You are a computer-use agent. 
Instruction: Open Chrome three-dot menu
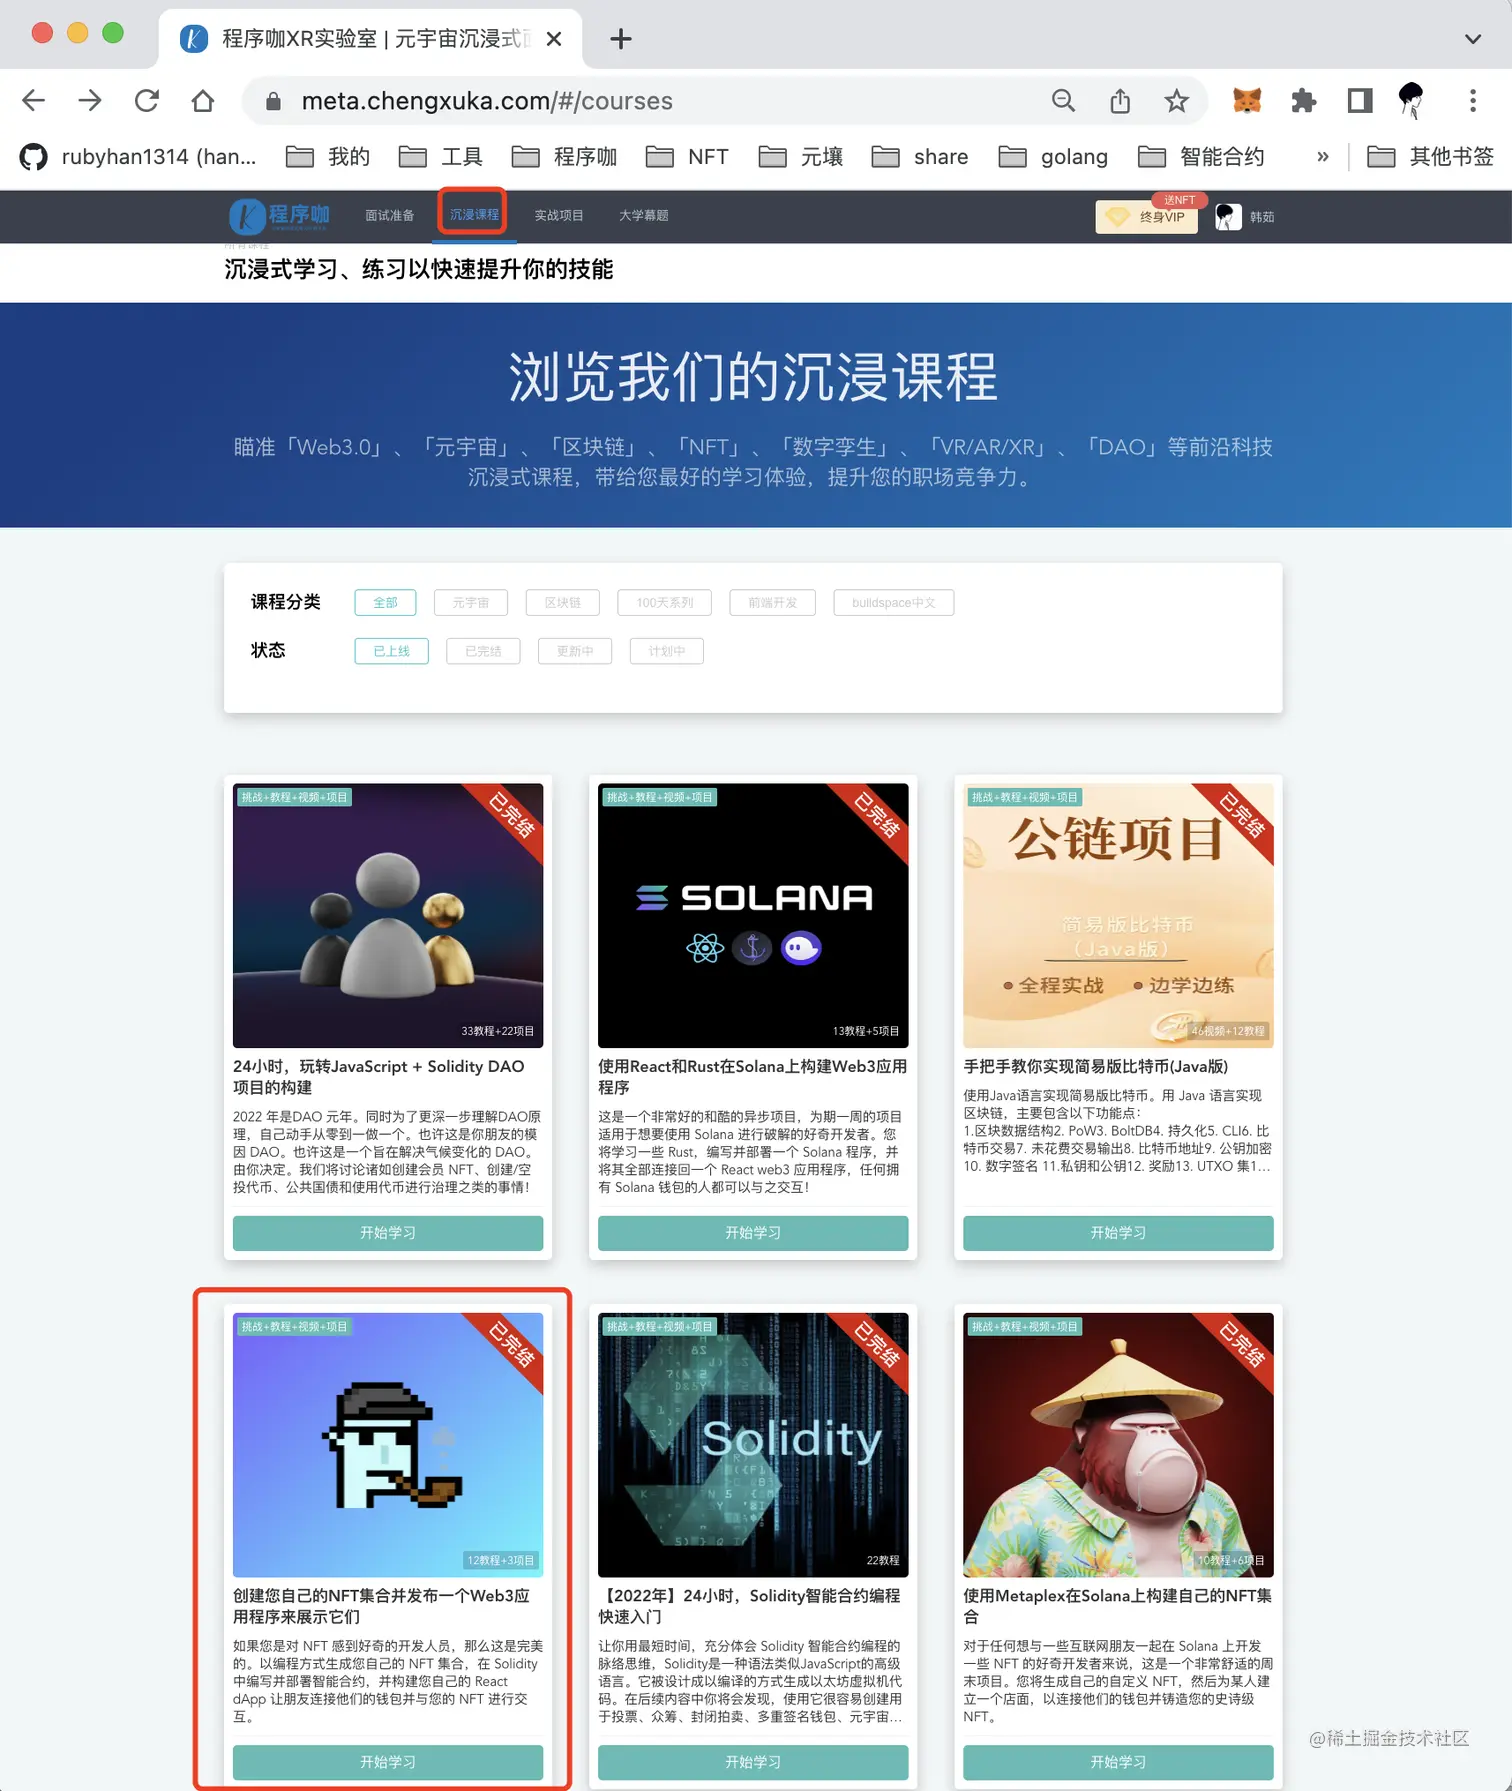[1472, 100]
